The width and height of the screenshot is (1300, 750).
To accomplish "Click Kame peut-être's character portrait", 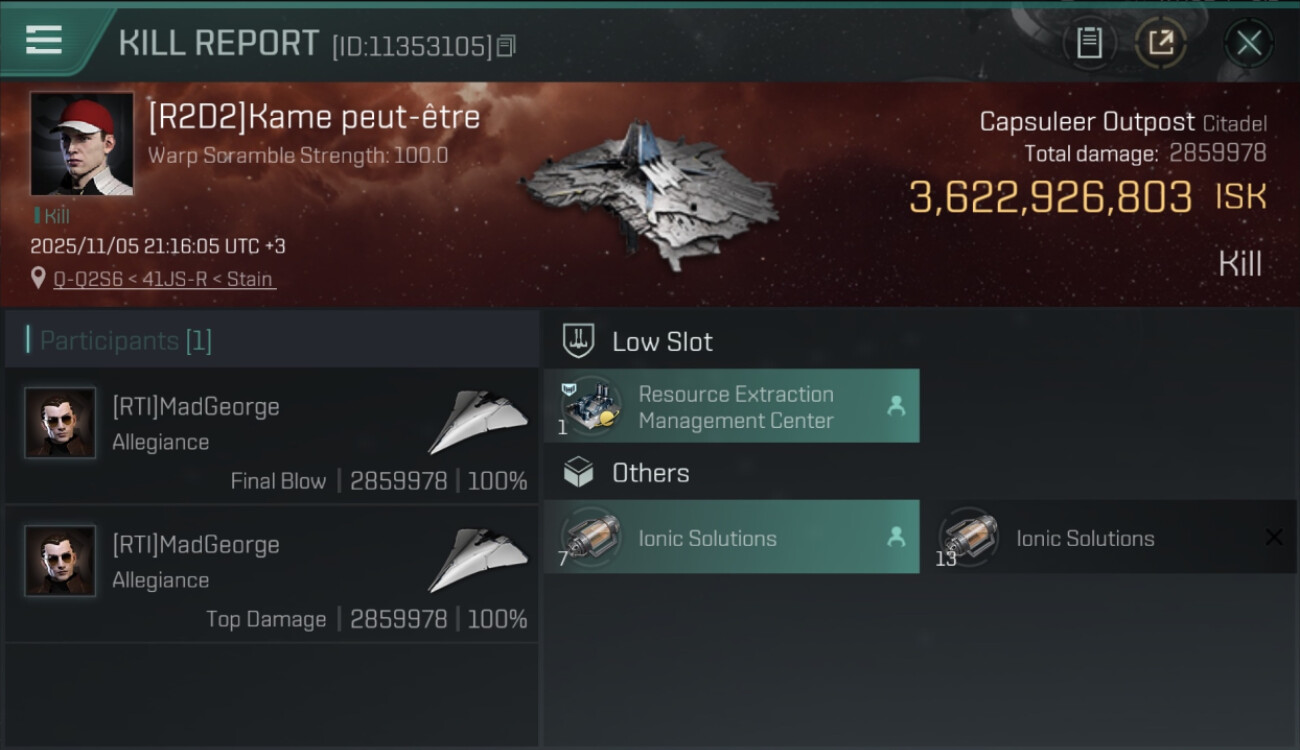I will 82,144.
